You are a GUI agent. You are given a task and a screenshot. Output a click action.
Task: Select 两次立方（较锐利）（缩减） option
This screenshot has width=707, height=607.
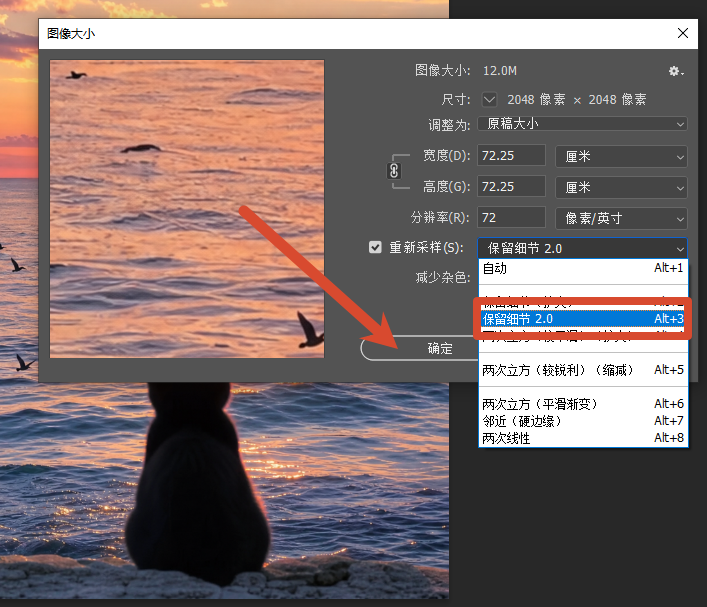tap(583, 370)
